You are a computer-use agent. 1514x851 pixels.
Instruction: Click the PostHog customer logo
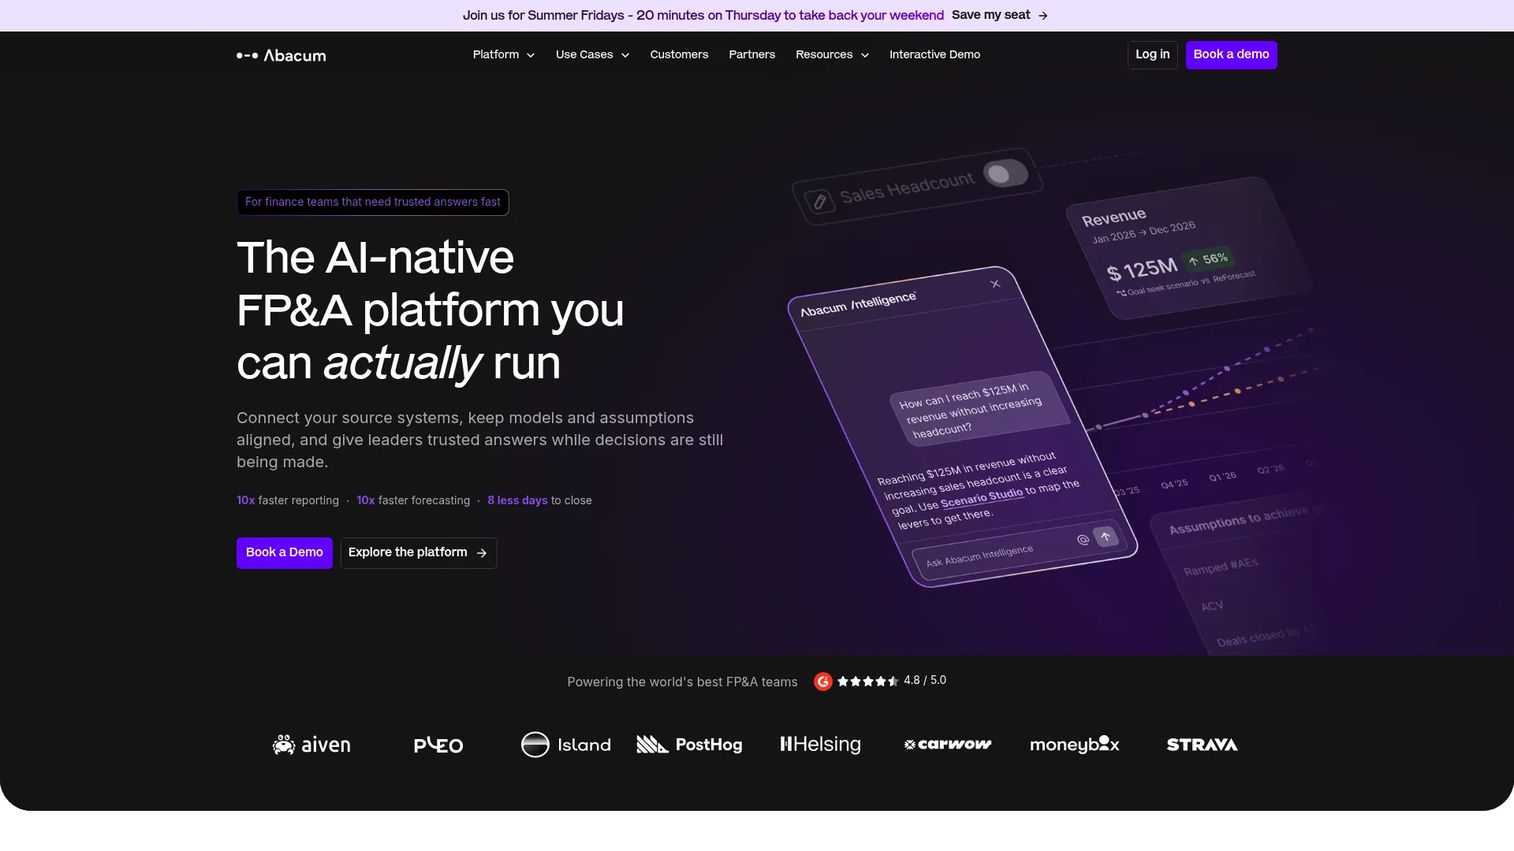tap(689, 745)
